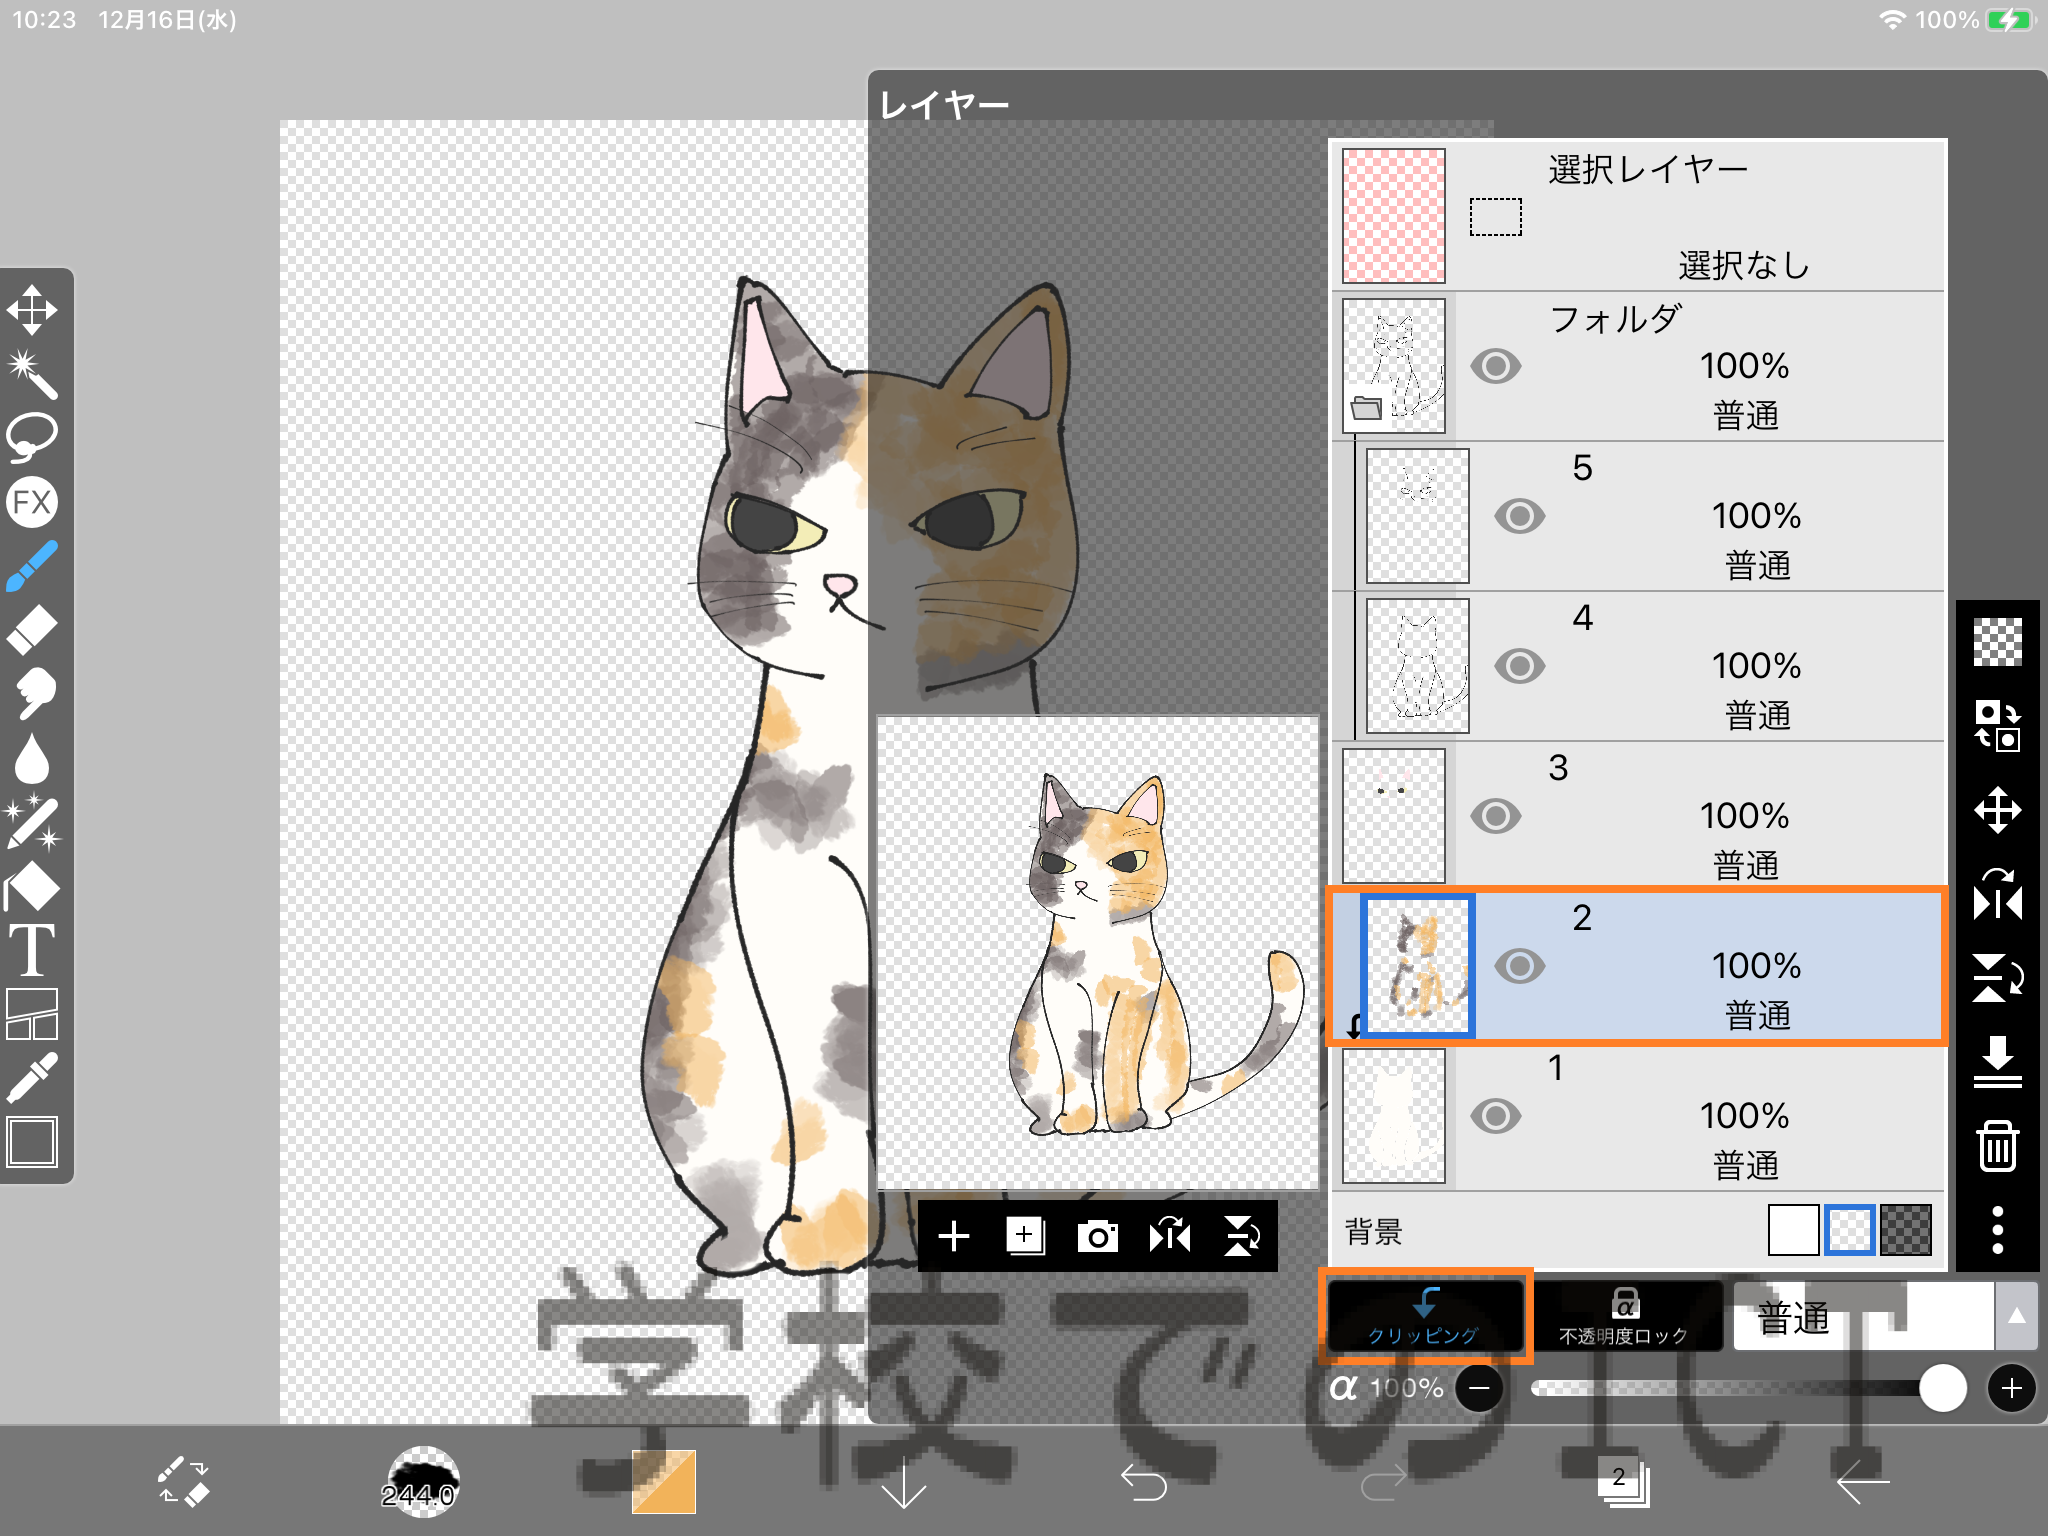The image size is (2048, 1536).
Task: Select the Bucket fill tool
Action: point(32,886)
